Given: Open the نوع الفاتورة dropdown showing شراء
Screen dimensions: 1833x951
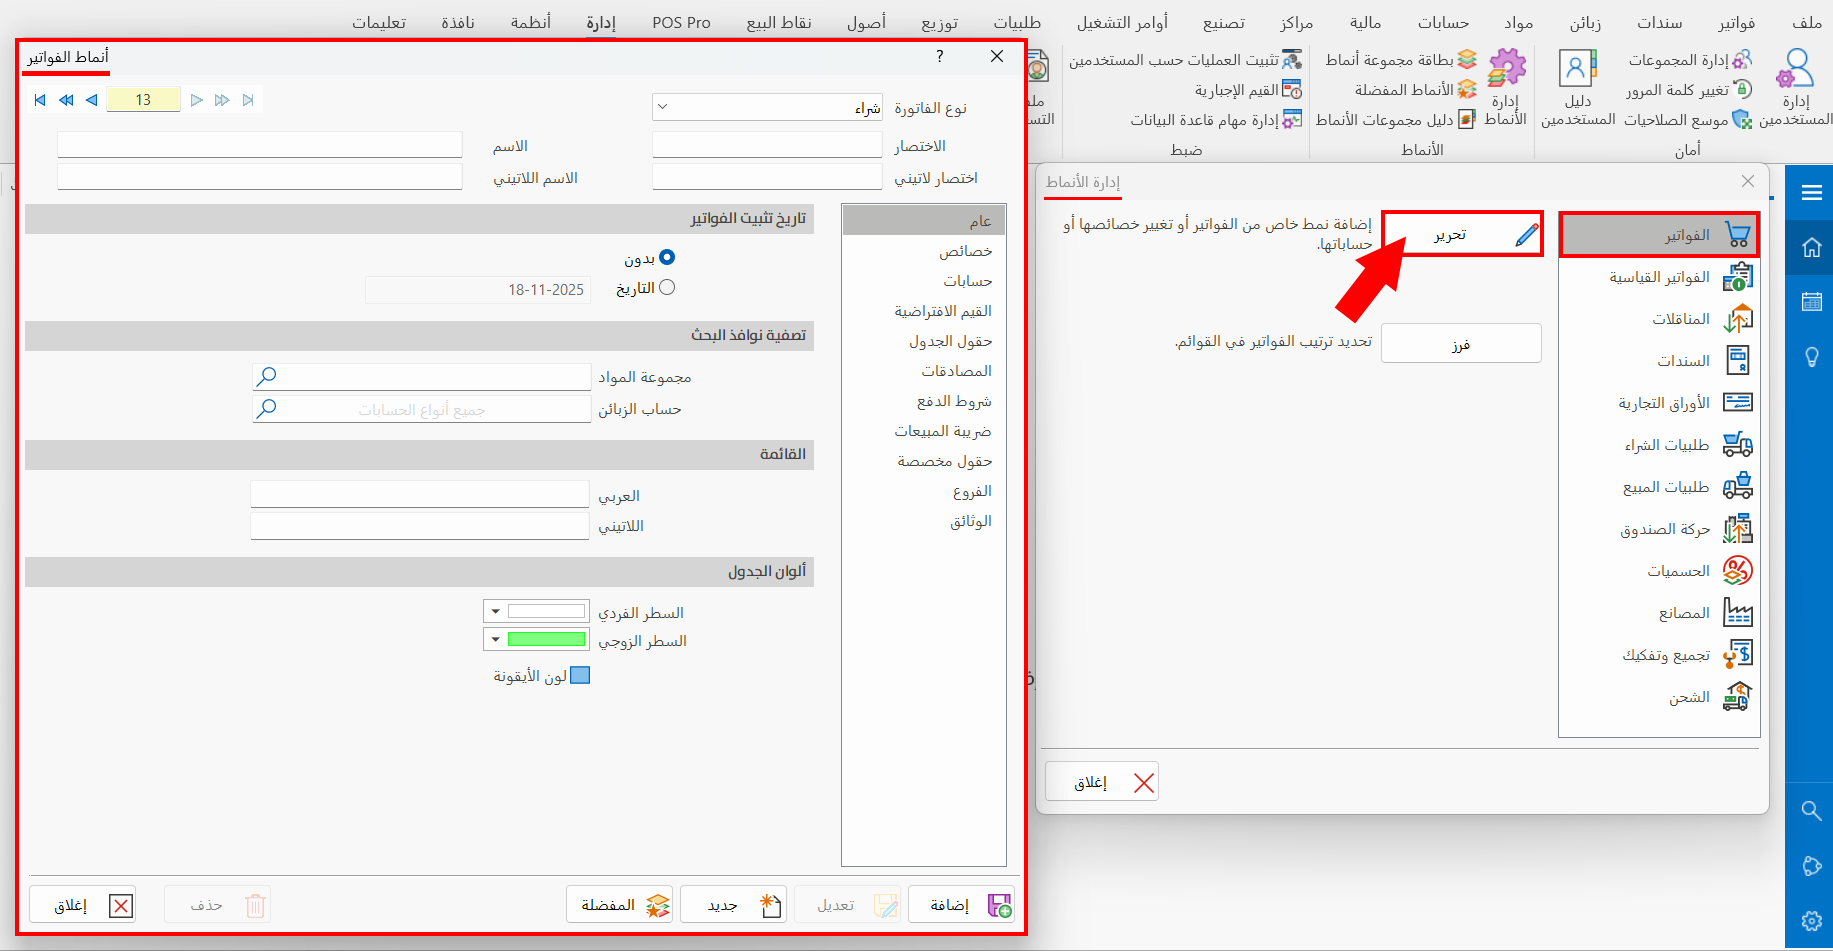Looking at the screenshot, I should [x=660, y=106].
